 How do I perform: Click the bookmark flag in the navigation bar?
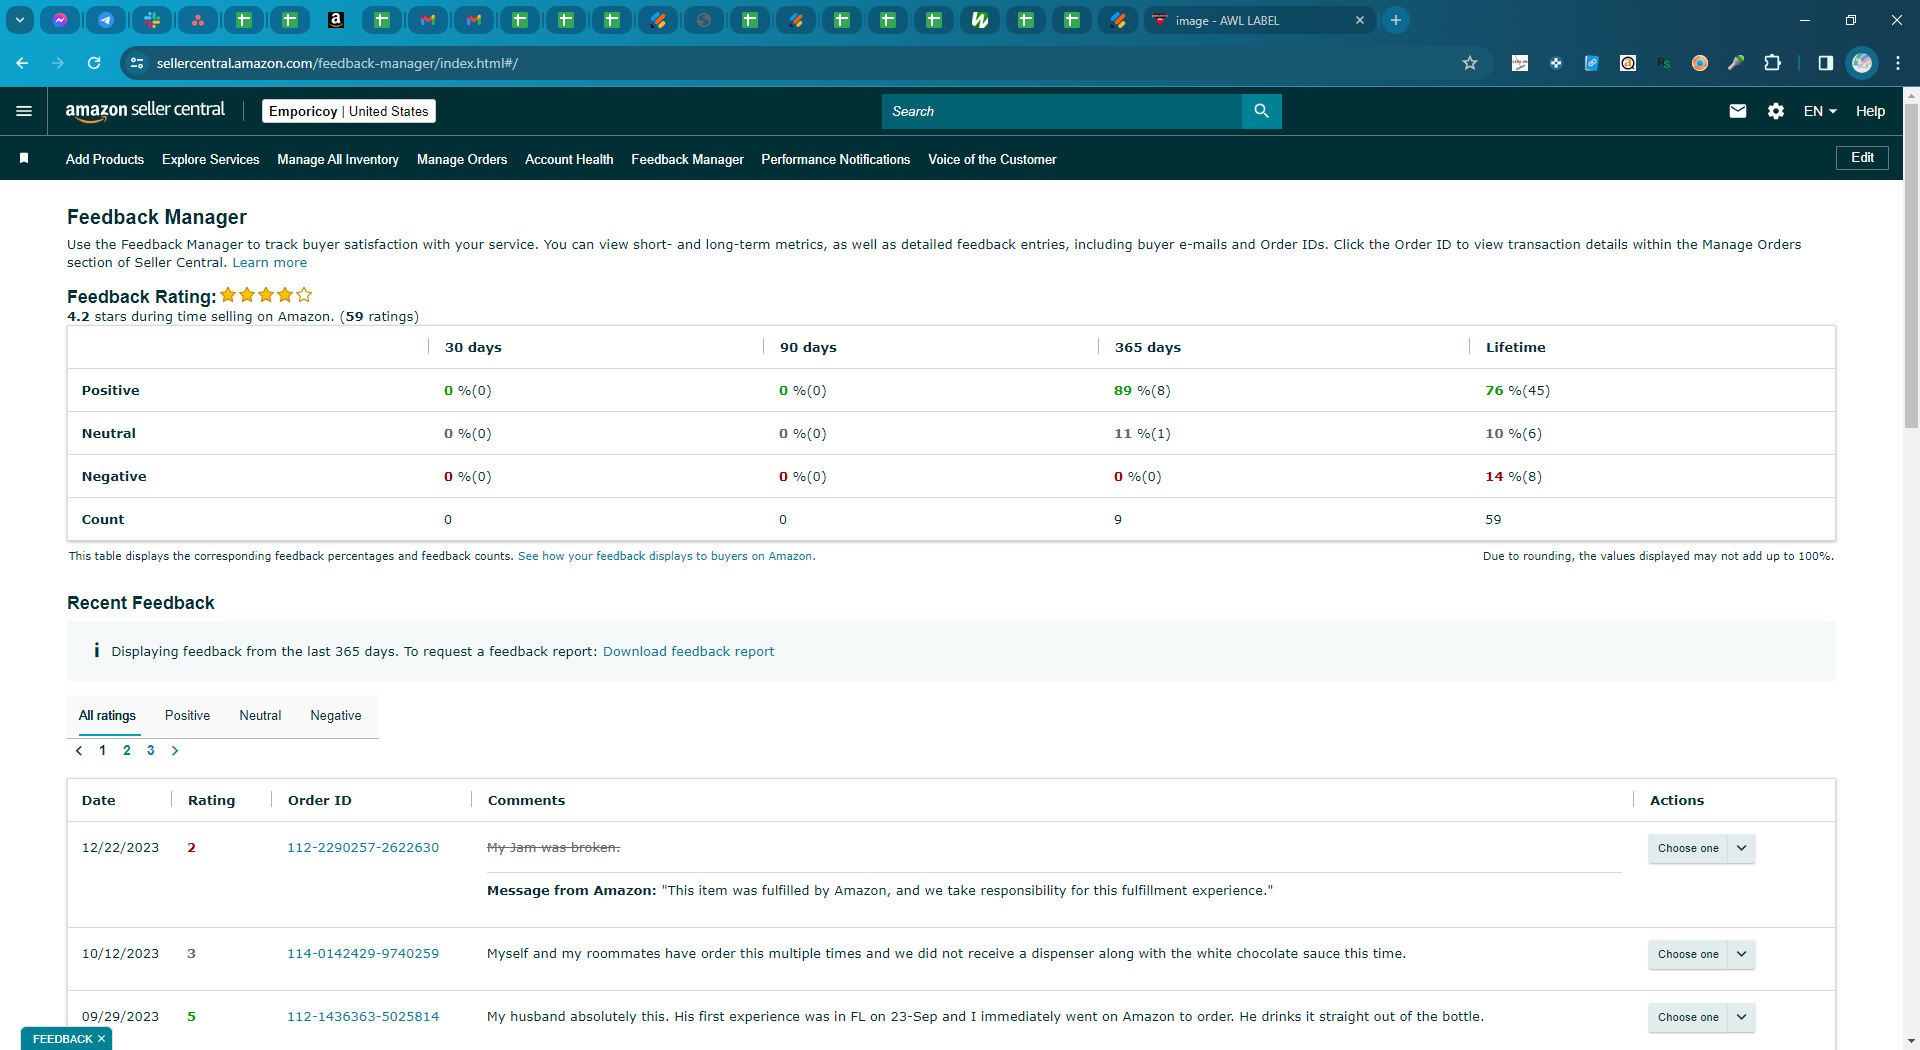tap(24, 158)
